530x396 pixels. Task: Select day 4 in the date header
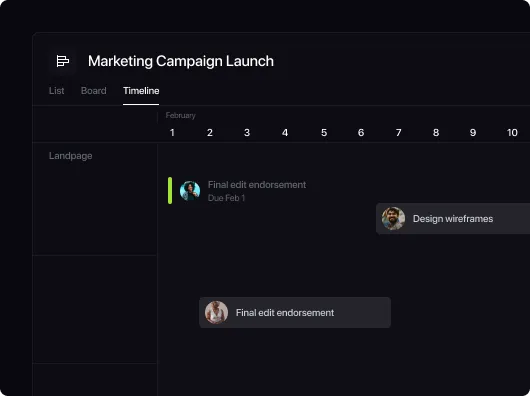285,132
